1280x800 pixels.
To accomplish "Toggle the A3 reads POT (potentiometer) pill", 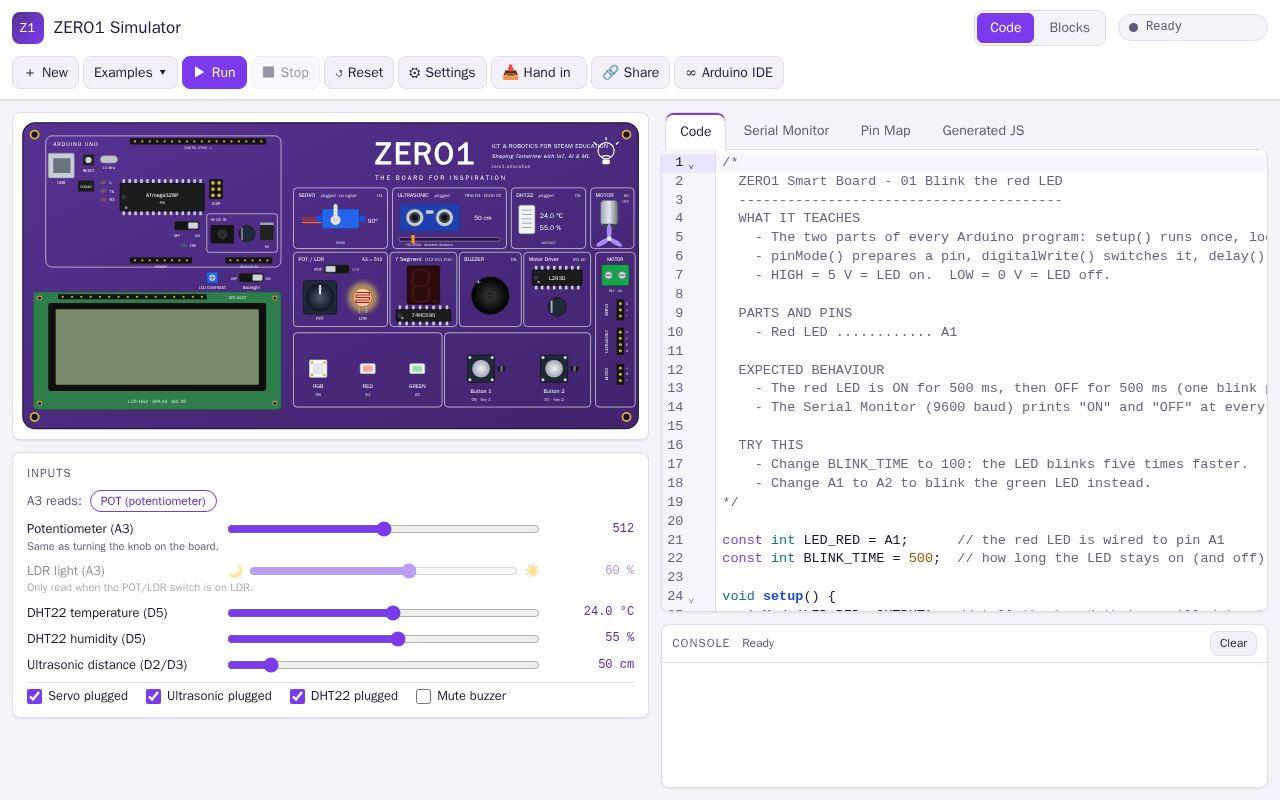I will tap(153, 501).
